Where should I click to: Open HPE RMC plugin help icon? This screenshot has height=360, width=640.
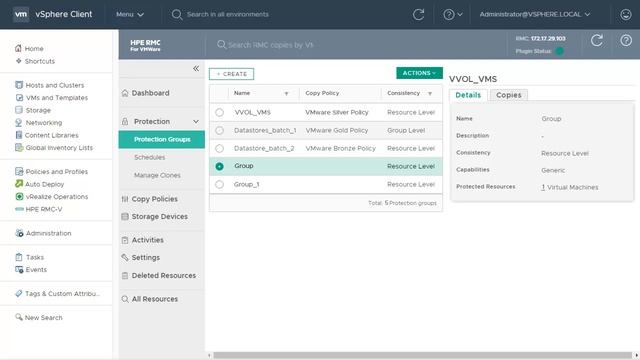click(626, 40)
